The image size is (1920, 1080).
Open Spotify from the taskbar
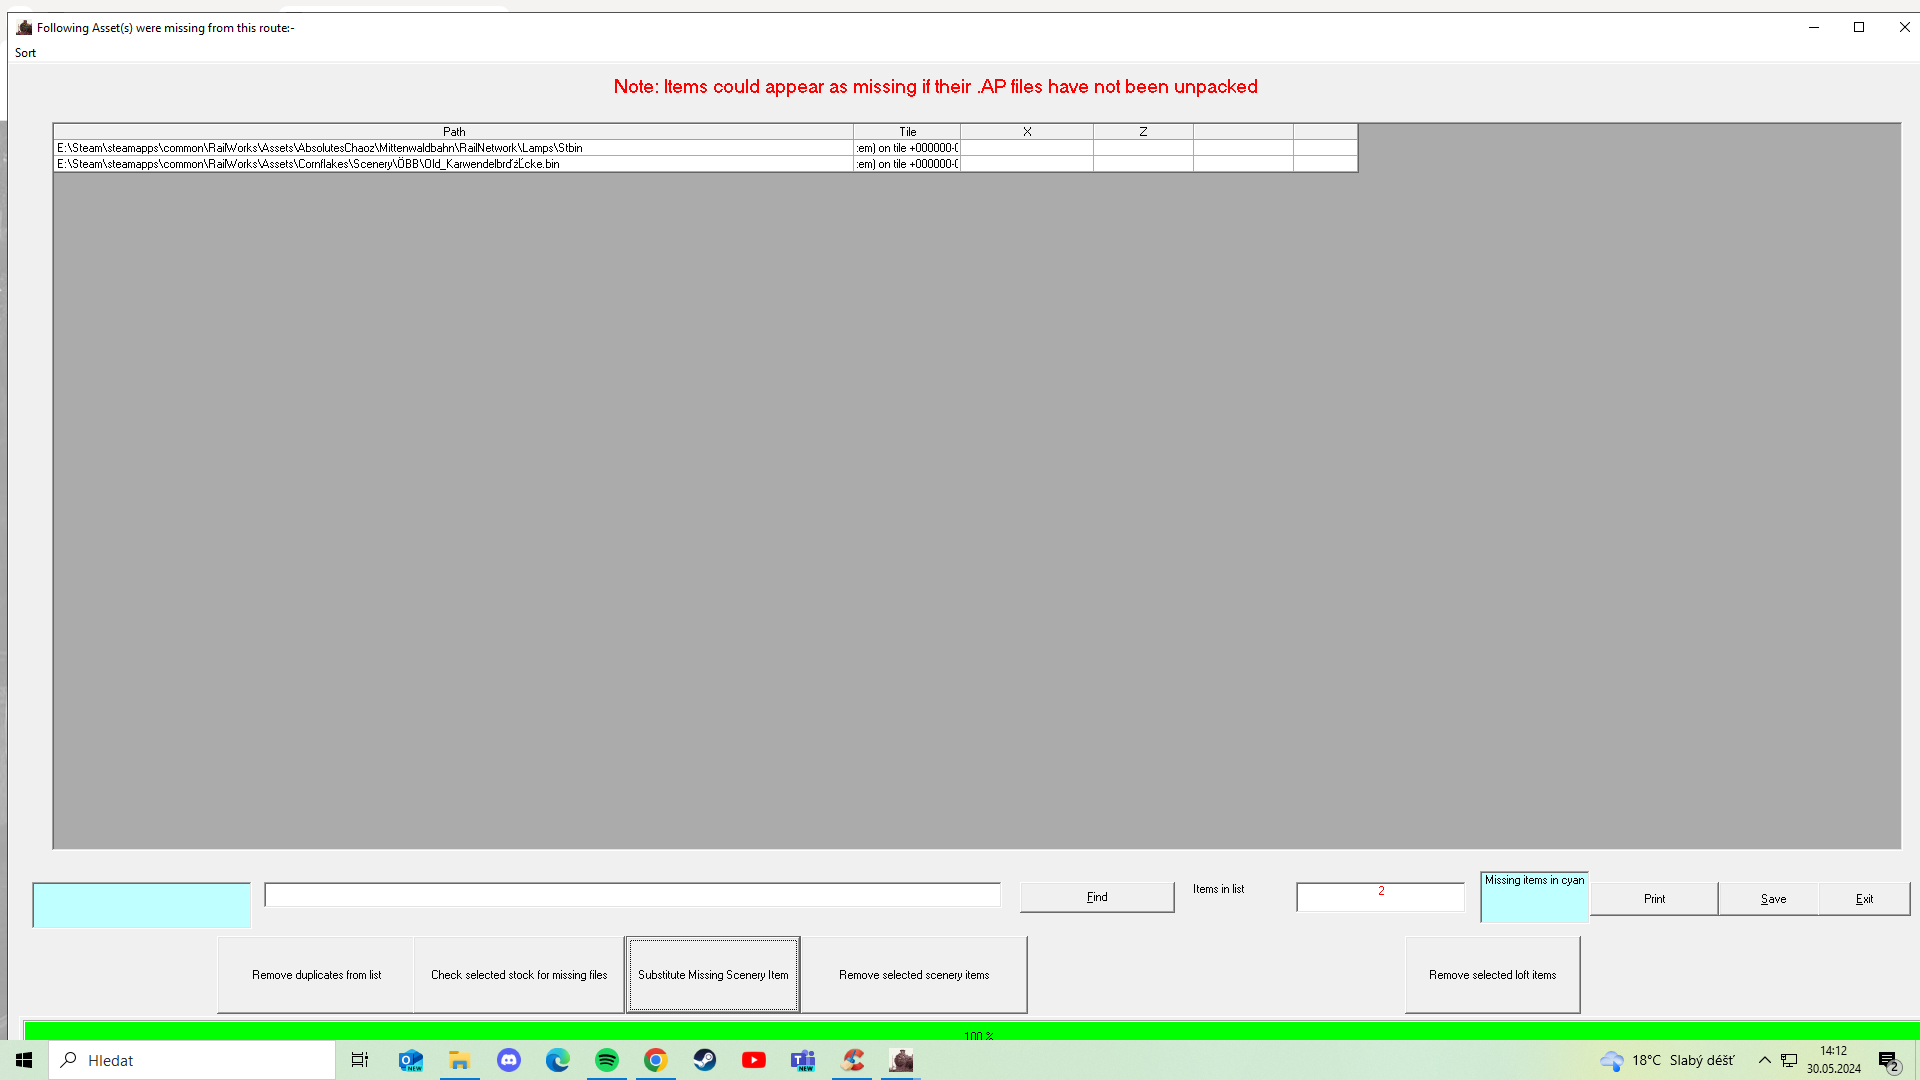607,1060
